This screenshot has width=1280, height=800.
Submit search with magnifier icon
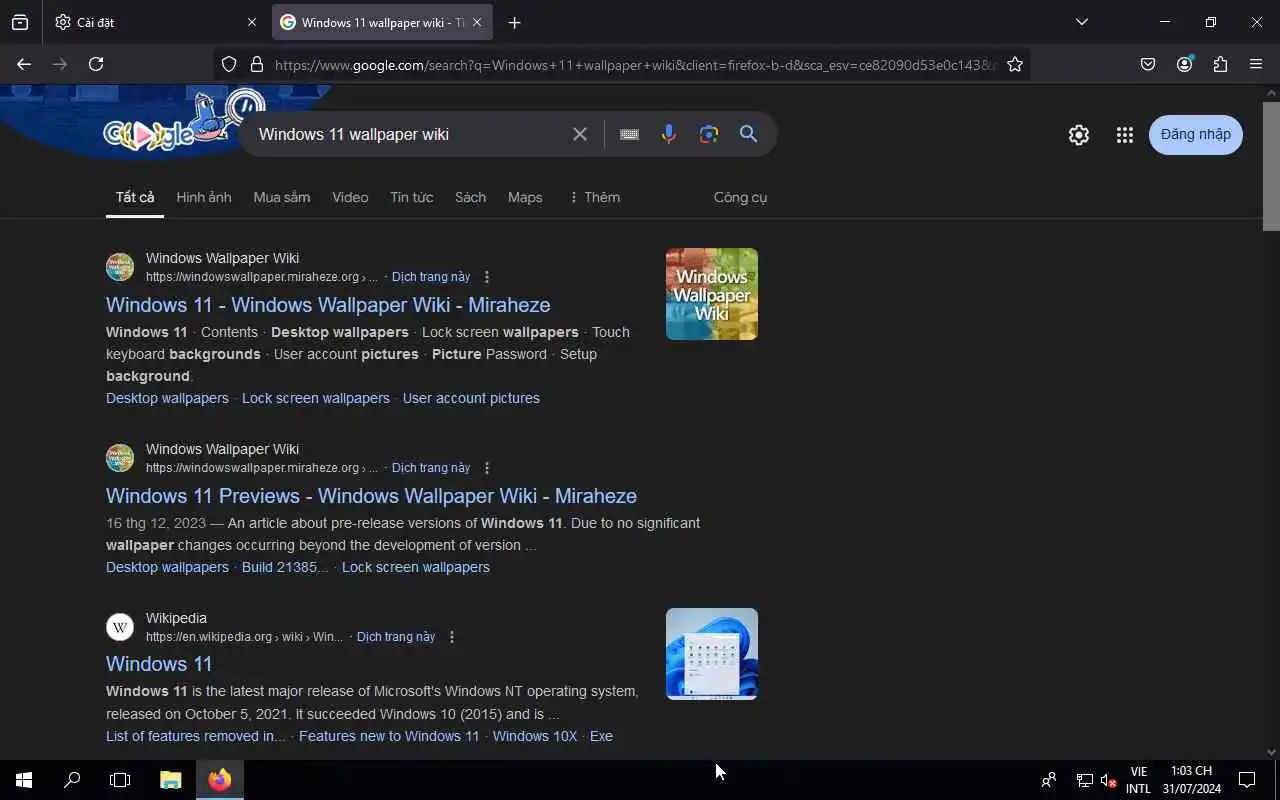[x=748, y=134]
